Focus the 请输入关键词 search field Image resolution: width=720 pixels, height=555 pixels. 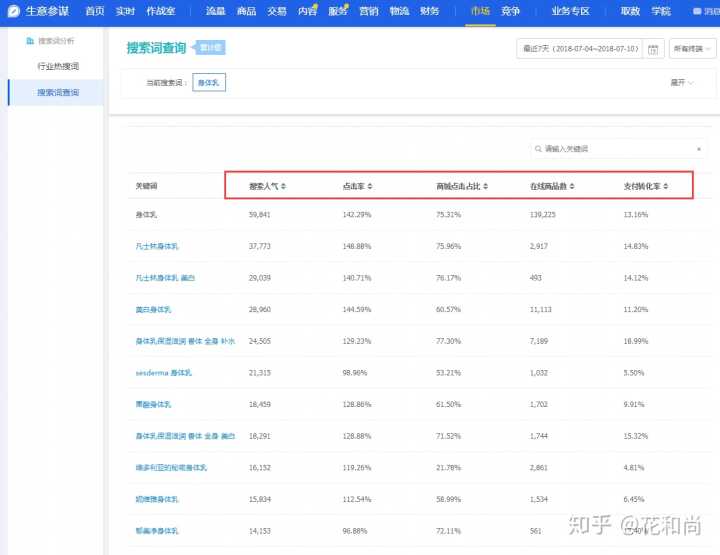pyautogui.click(x=615, y=149)
